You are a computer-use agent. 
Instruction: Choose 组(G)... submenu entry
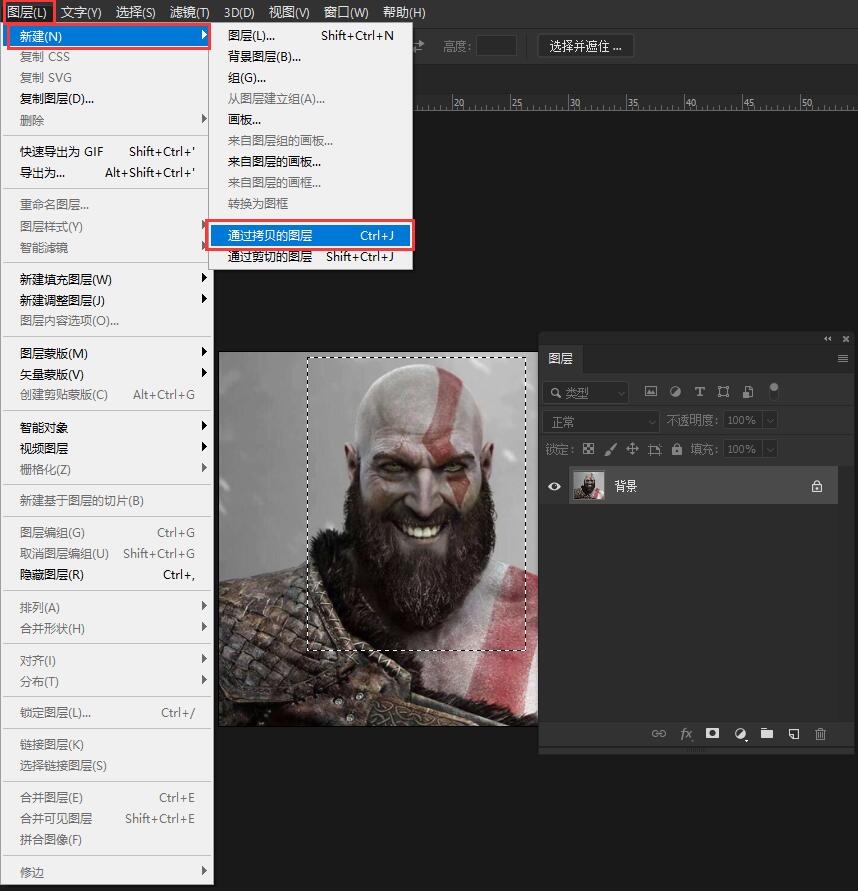[310, 78]
